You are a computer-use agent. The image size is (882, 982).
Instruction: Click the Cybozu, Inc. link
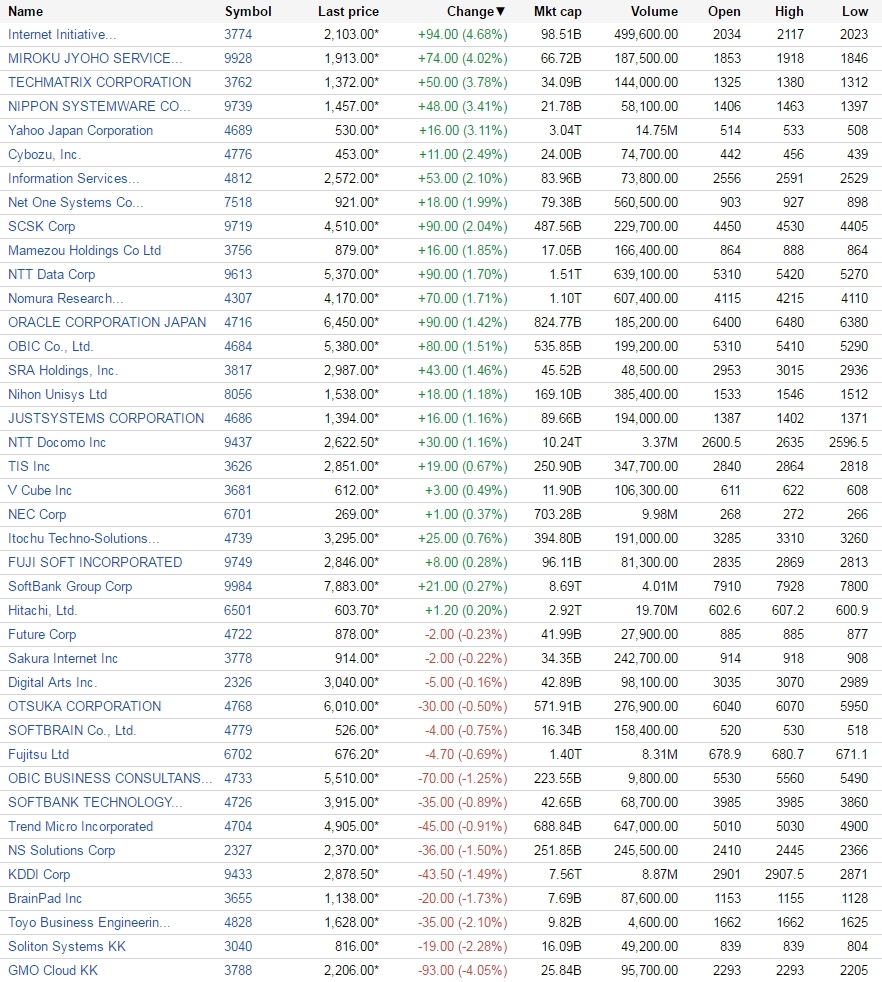coord(44,155)
